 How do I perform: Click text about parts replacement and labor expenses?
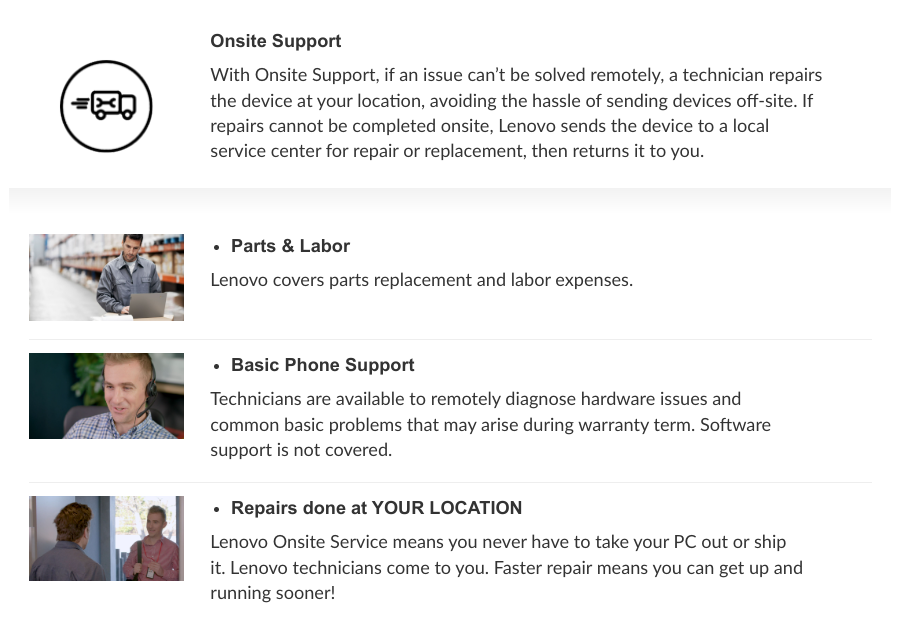(x=421, y=280)
